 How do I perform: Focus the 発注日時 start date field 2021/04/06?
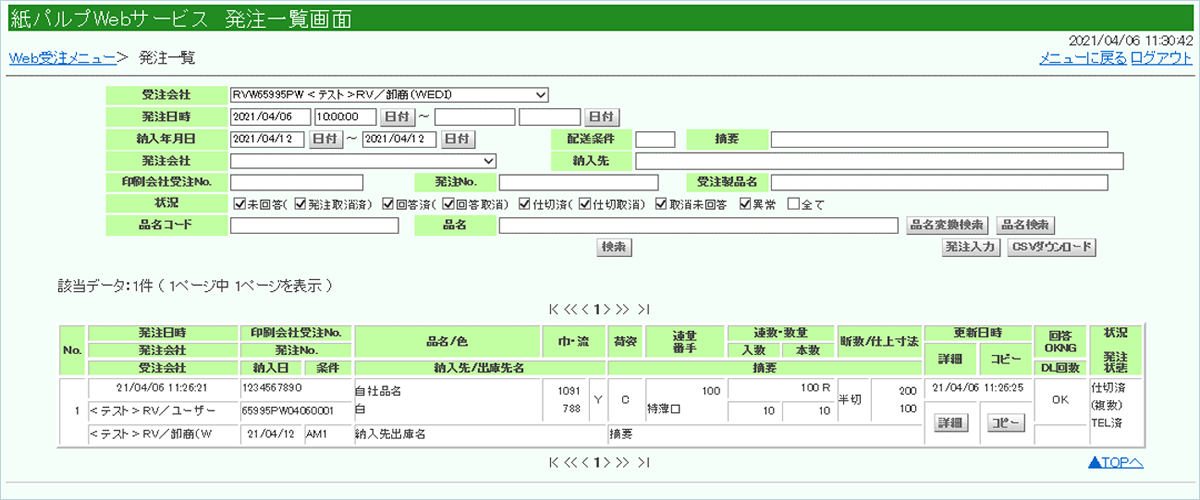[x=269, y=117]
